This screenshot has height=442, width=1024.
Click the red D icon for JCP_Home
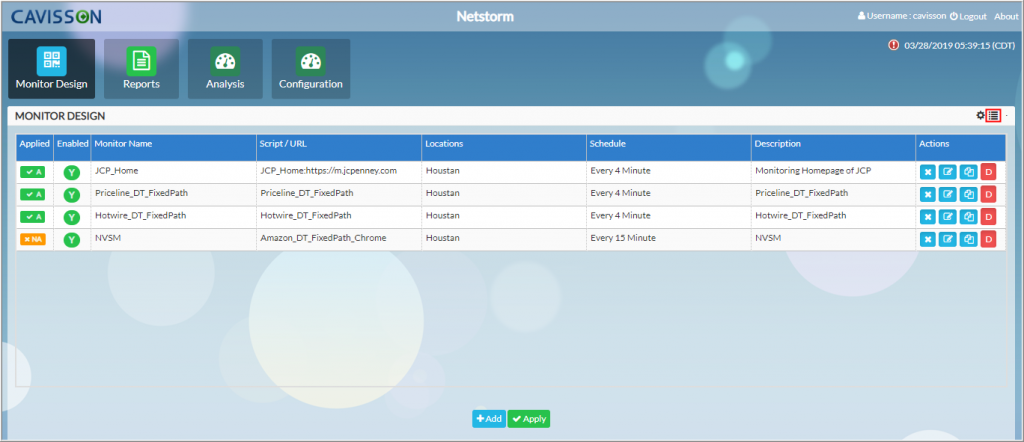988,172
